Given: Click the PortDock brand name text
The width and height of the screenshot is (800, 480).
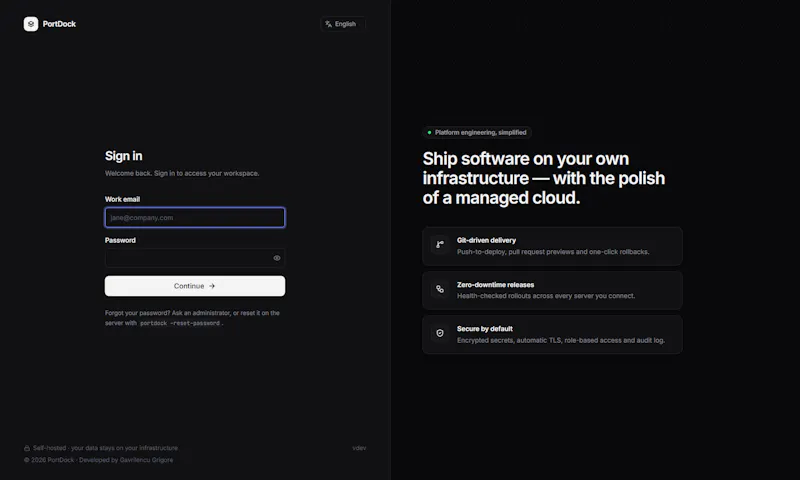Looking at the screenshot, I should pos(59,24).
